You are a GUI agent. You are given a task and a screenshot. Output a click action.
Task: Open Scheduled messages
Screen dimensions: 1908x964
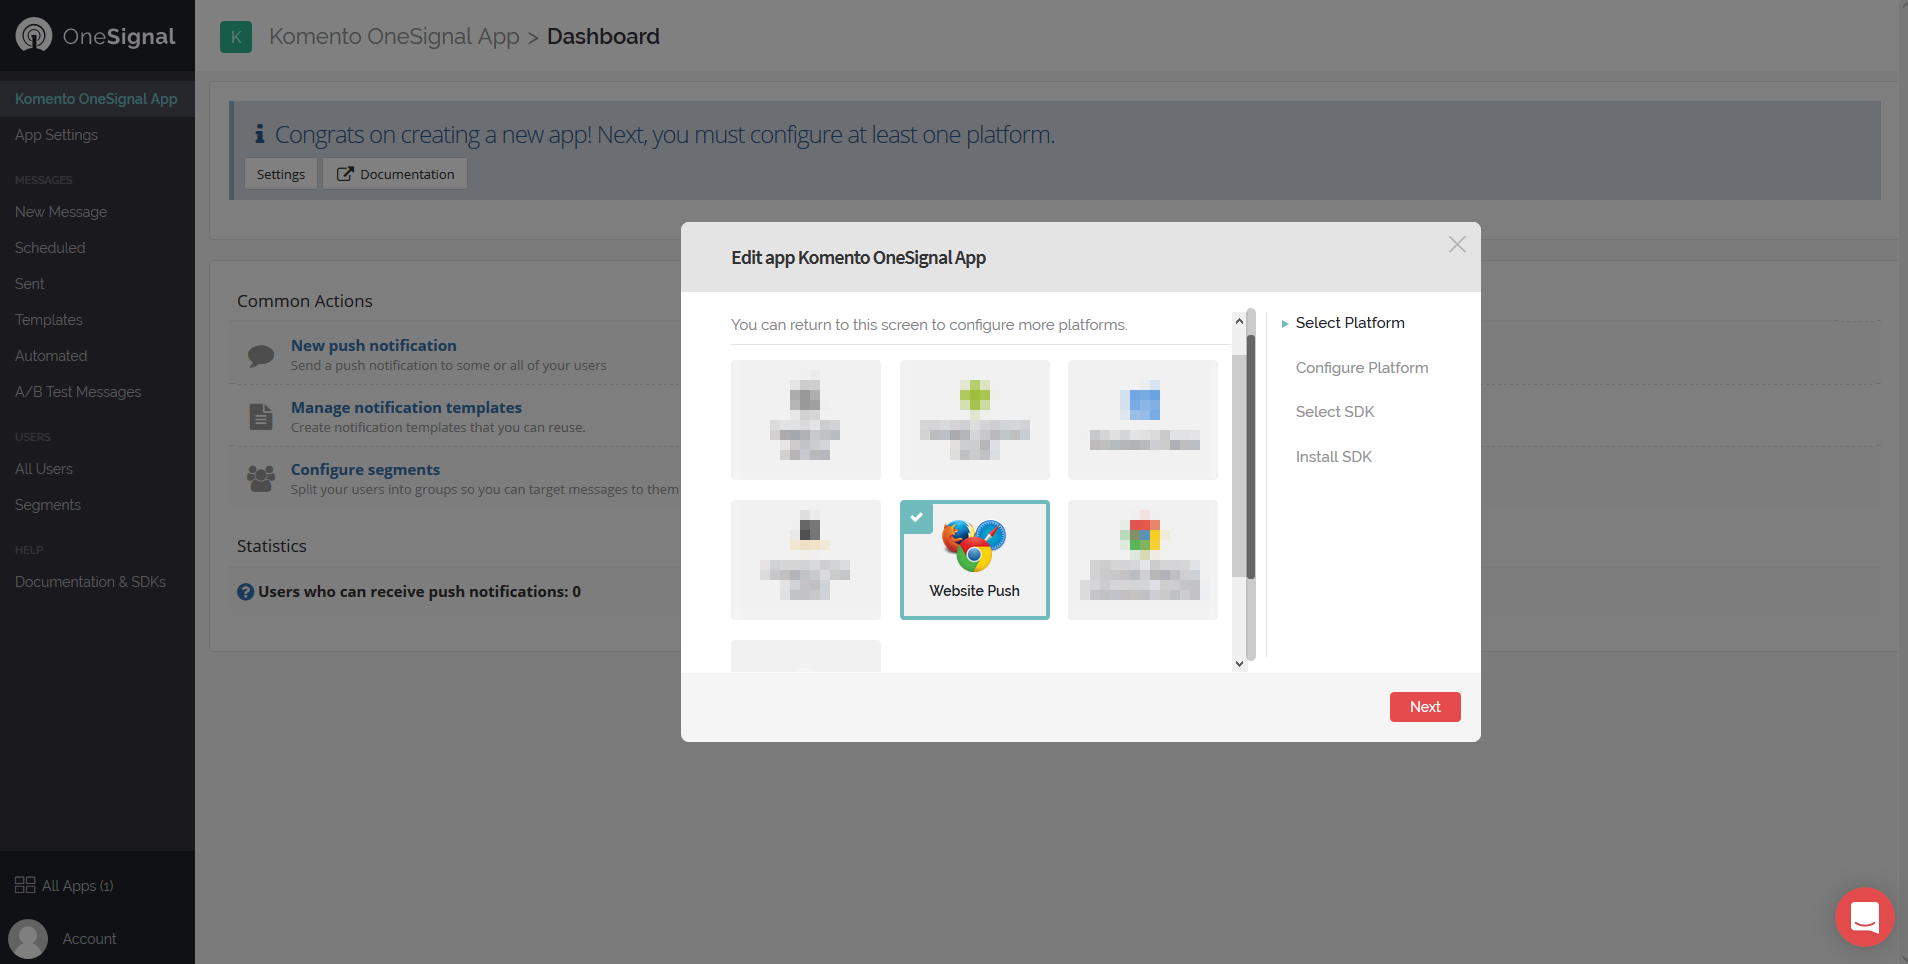point(50,248)
